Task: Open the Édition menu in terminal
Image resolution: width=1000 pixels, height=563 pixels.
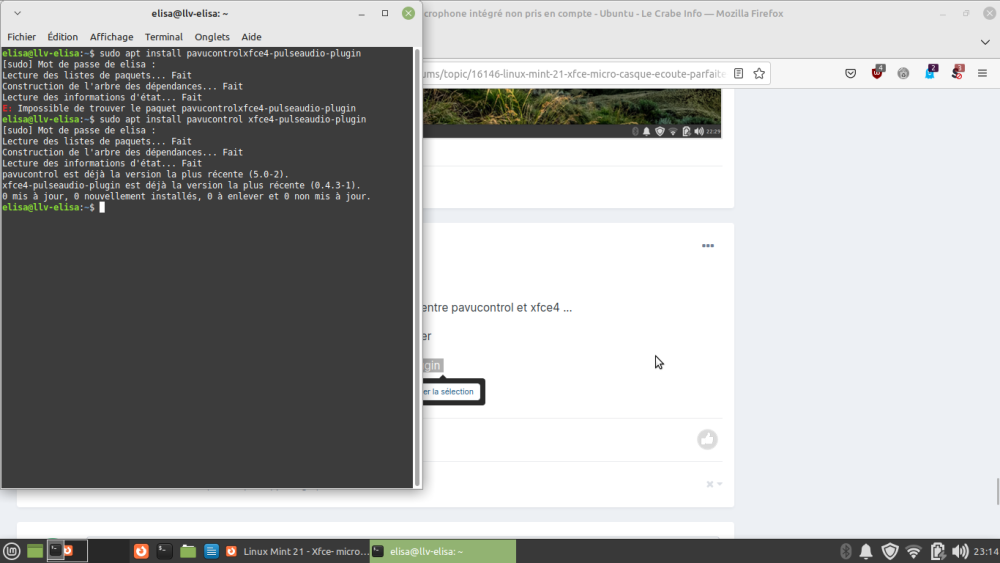Action: tap(62, 37)
